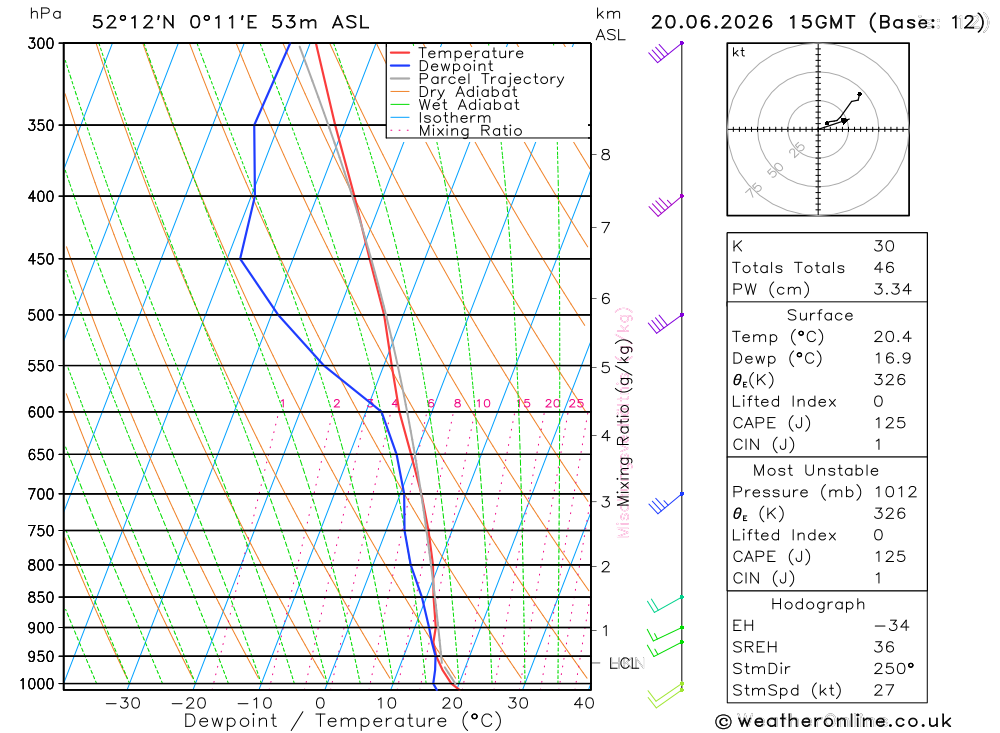1000x733 pixels.
Task: Click the wind barb at 300 hPa
Action: pyautogui.click(x=666, y=52)
